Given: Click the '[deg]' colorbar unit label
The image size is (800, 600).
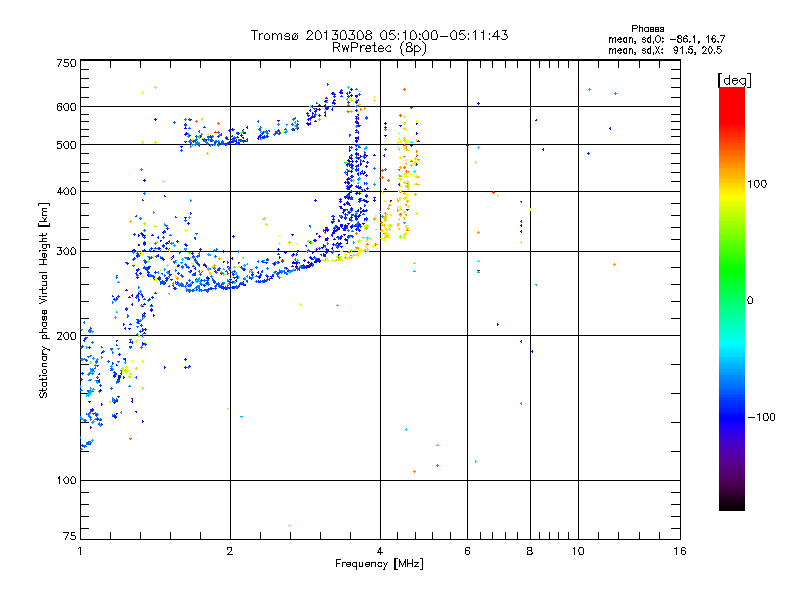Looking at the screenshot, I should 734,80.
